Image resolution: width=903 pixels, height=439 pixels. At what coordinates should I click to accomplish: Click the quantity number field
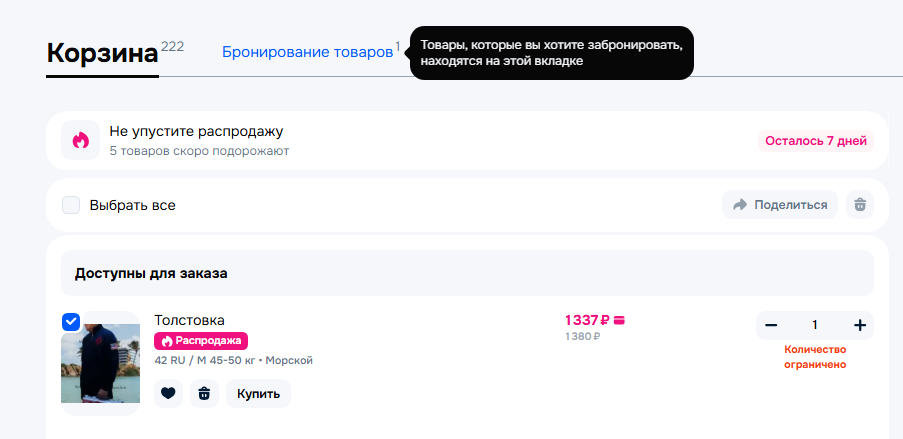815,325
